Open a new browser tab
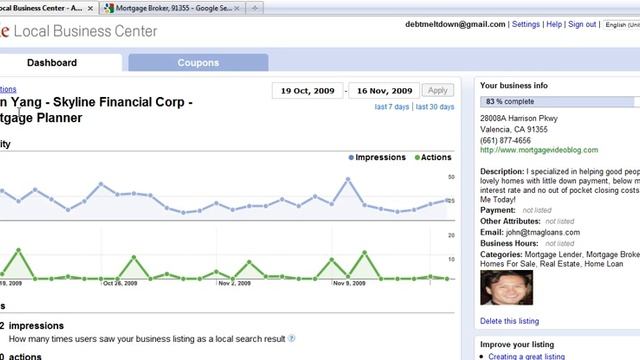 point(255,8)
